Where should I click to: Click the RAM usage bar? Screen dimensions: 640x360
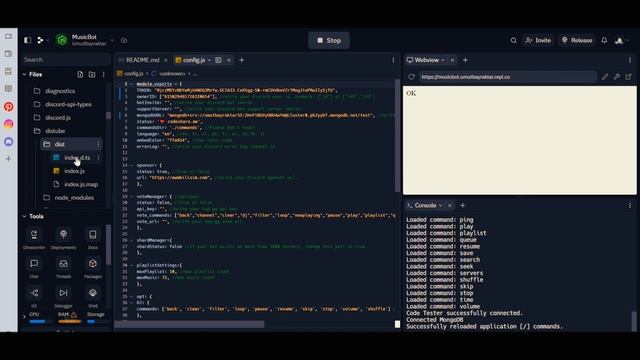pos(69,322)
